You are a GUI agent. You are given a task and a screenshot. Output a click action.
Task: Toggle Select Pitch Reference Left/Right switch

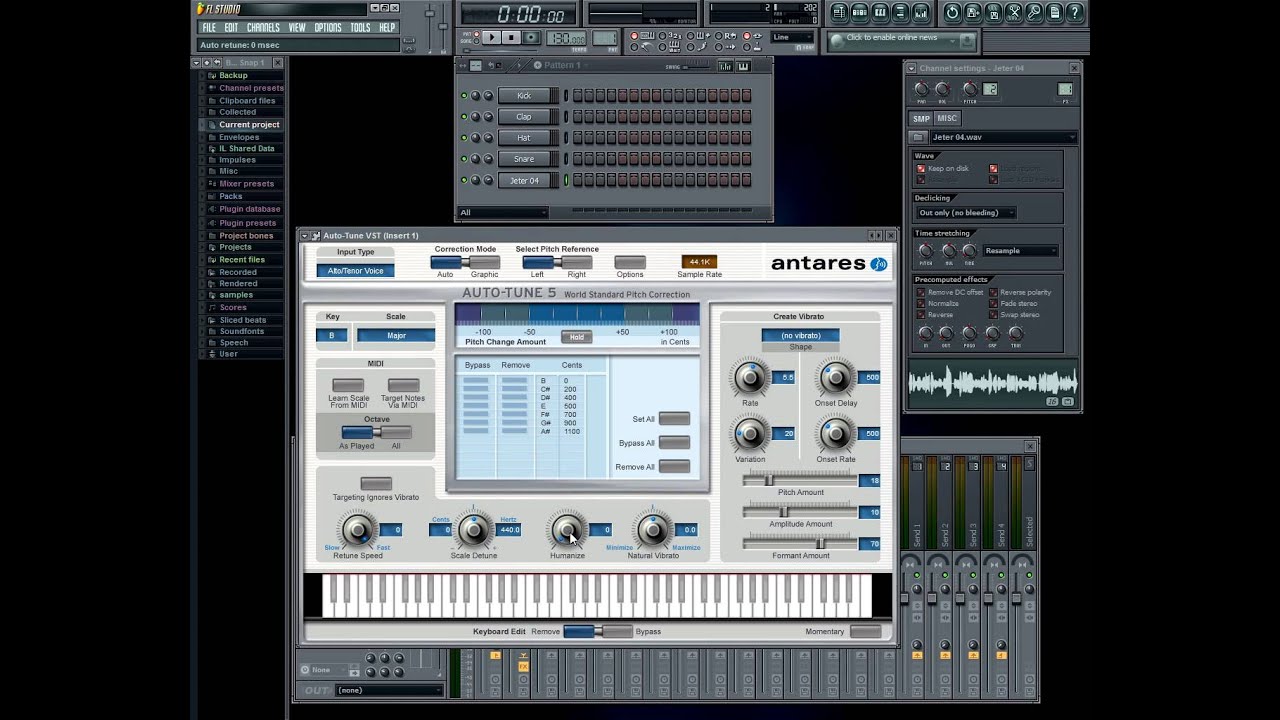pos(557,262)
